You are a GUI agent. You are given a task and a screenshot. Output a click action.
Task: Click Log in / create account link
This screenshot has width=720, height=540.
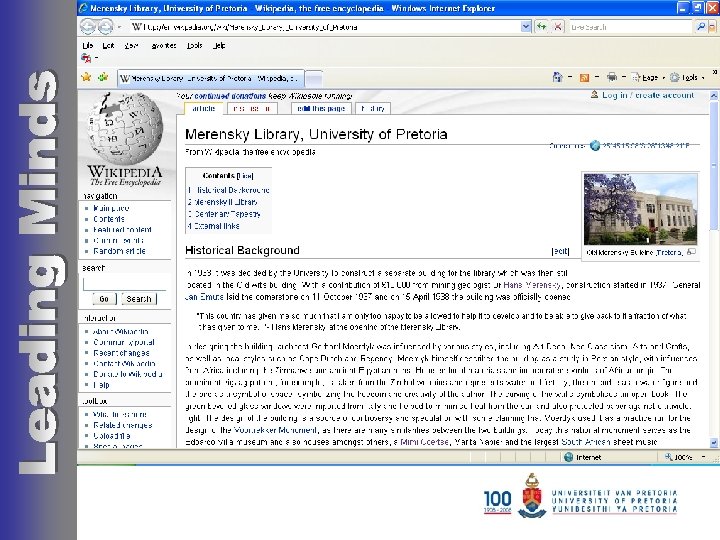(x=648, y=95)
